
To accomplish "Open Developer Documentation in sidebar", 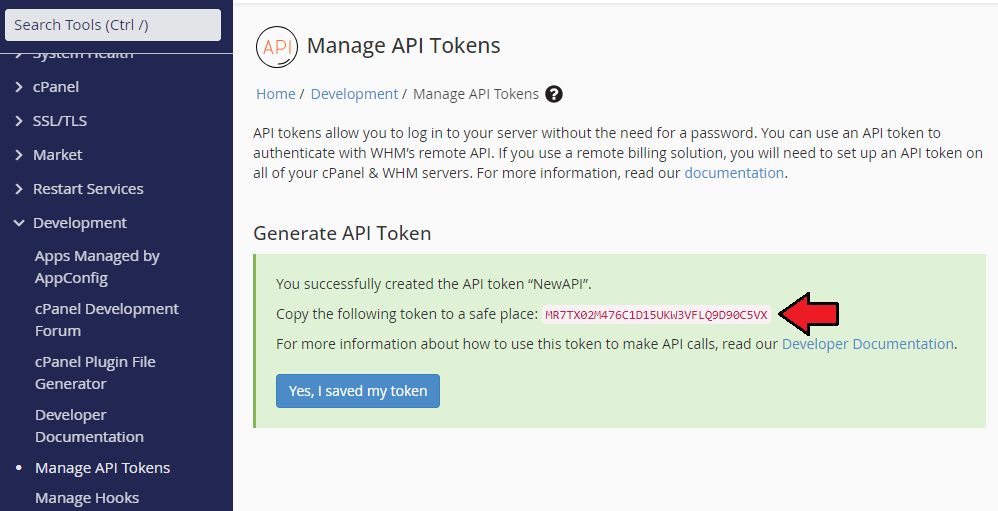I will point(89,426).
